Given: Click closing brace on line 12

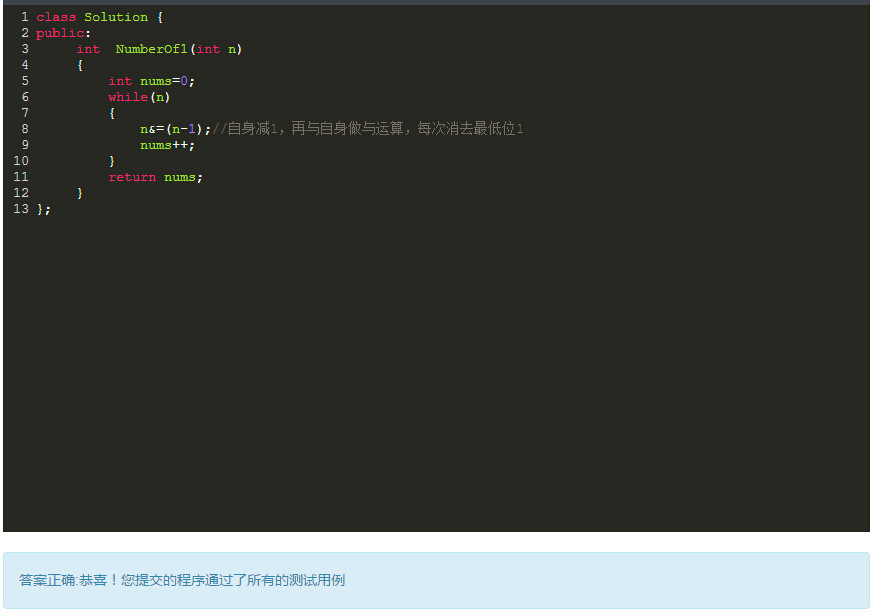Looking at the screenshot, I should coord(80,193).
